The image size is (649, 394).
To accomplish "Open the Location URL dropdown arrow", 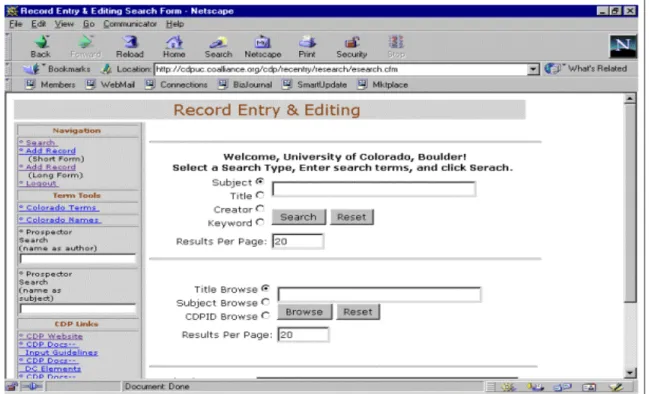I will [534, 69].
